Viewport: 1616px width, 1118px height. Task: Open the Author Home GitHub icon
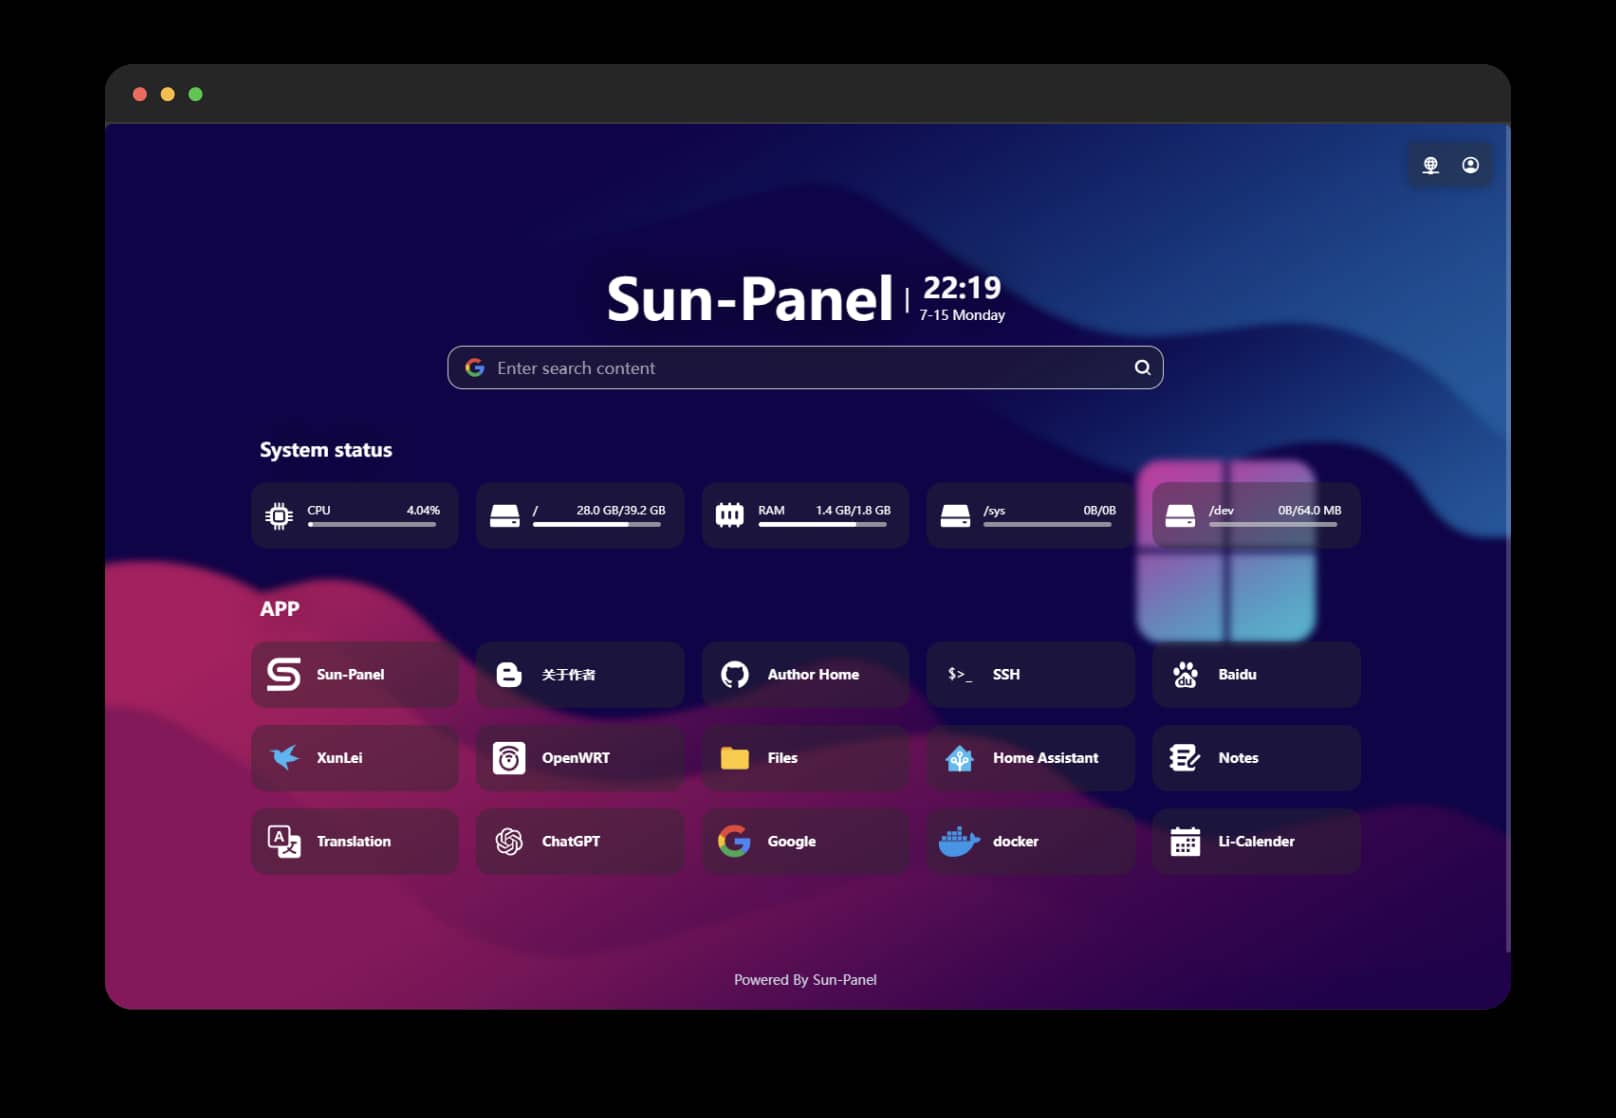735,675
